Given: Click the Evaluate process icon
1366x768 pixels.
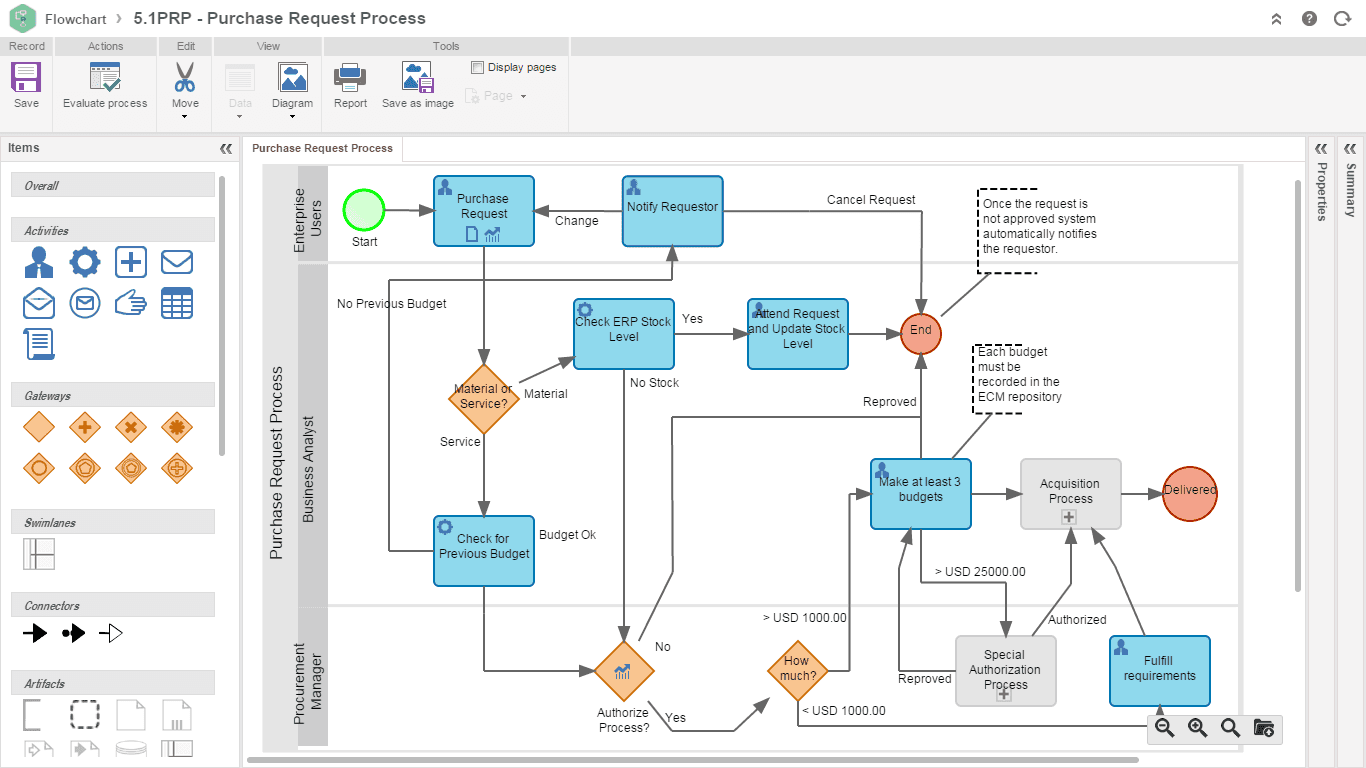Looking at the screenshot, I should [x=105, y=77].
